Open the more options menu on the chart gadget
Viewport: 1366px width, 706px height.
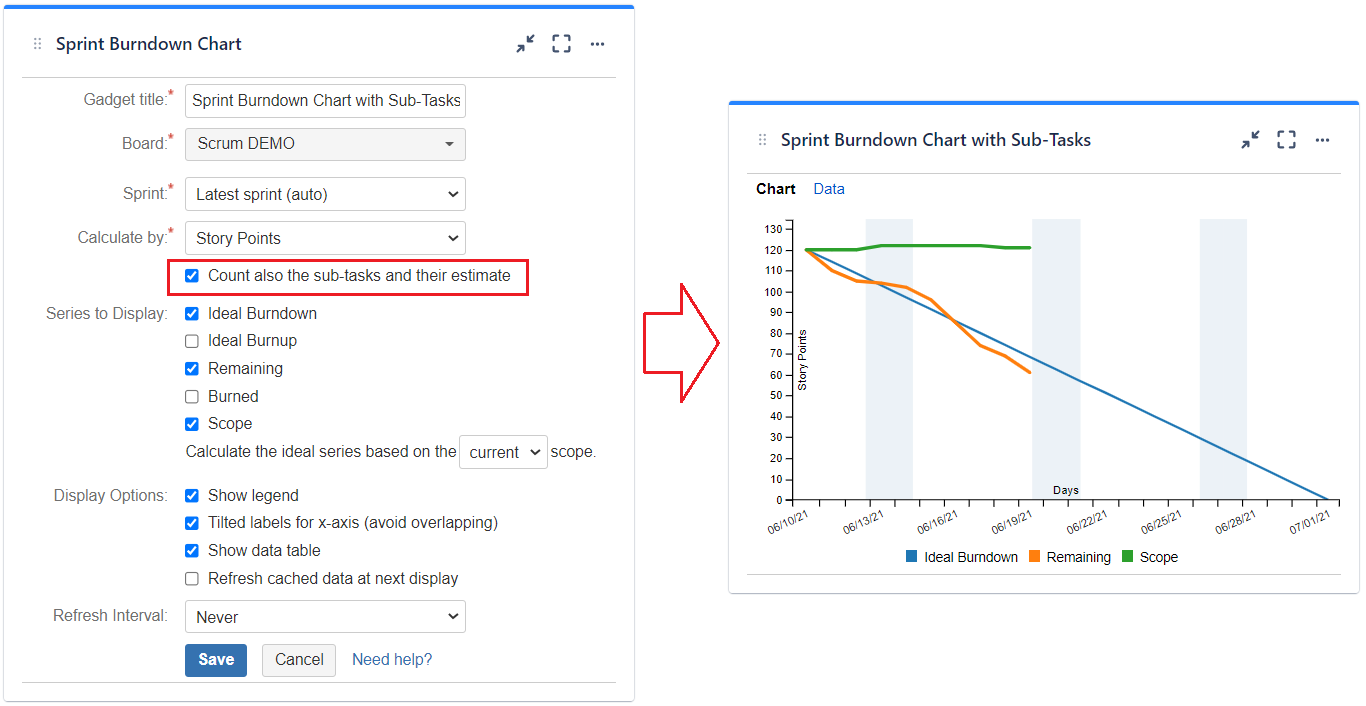pyautogui.click(x=1322, y=140)
